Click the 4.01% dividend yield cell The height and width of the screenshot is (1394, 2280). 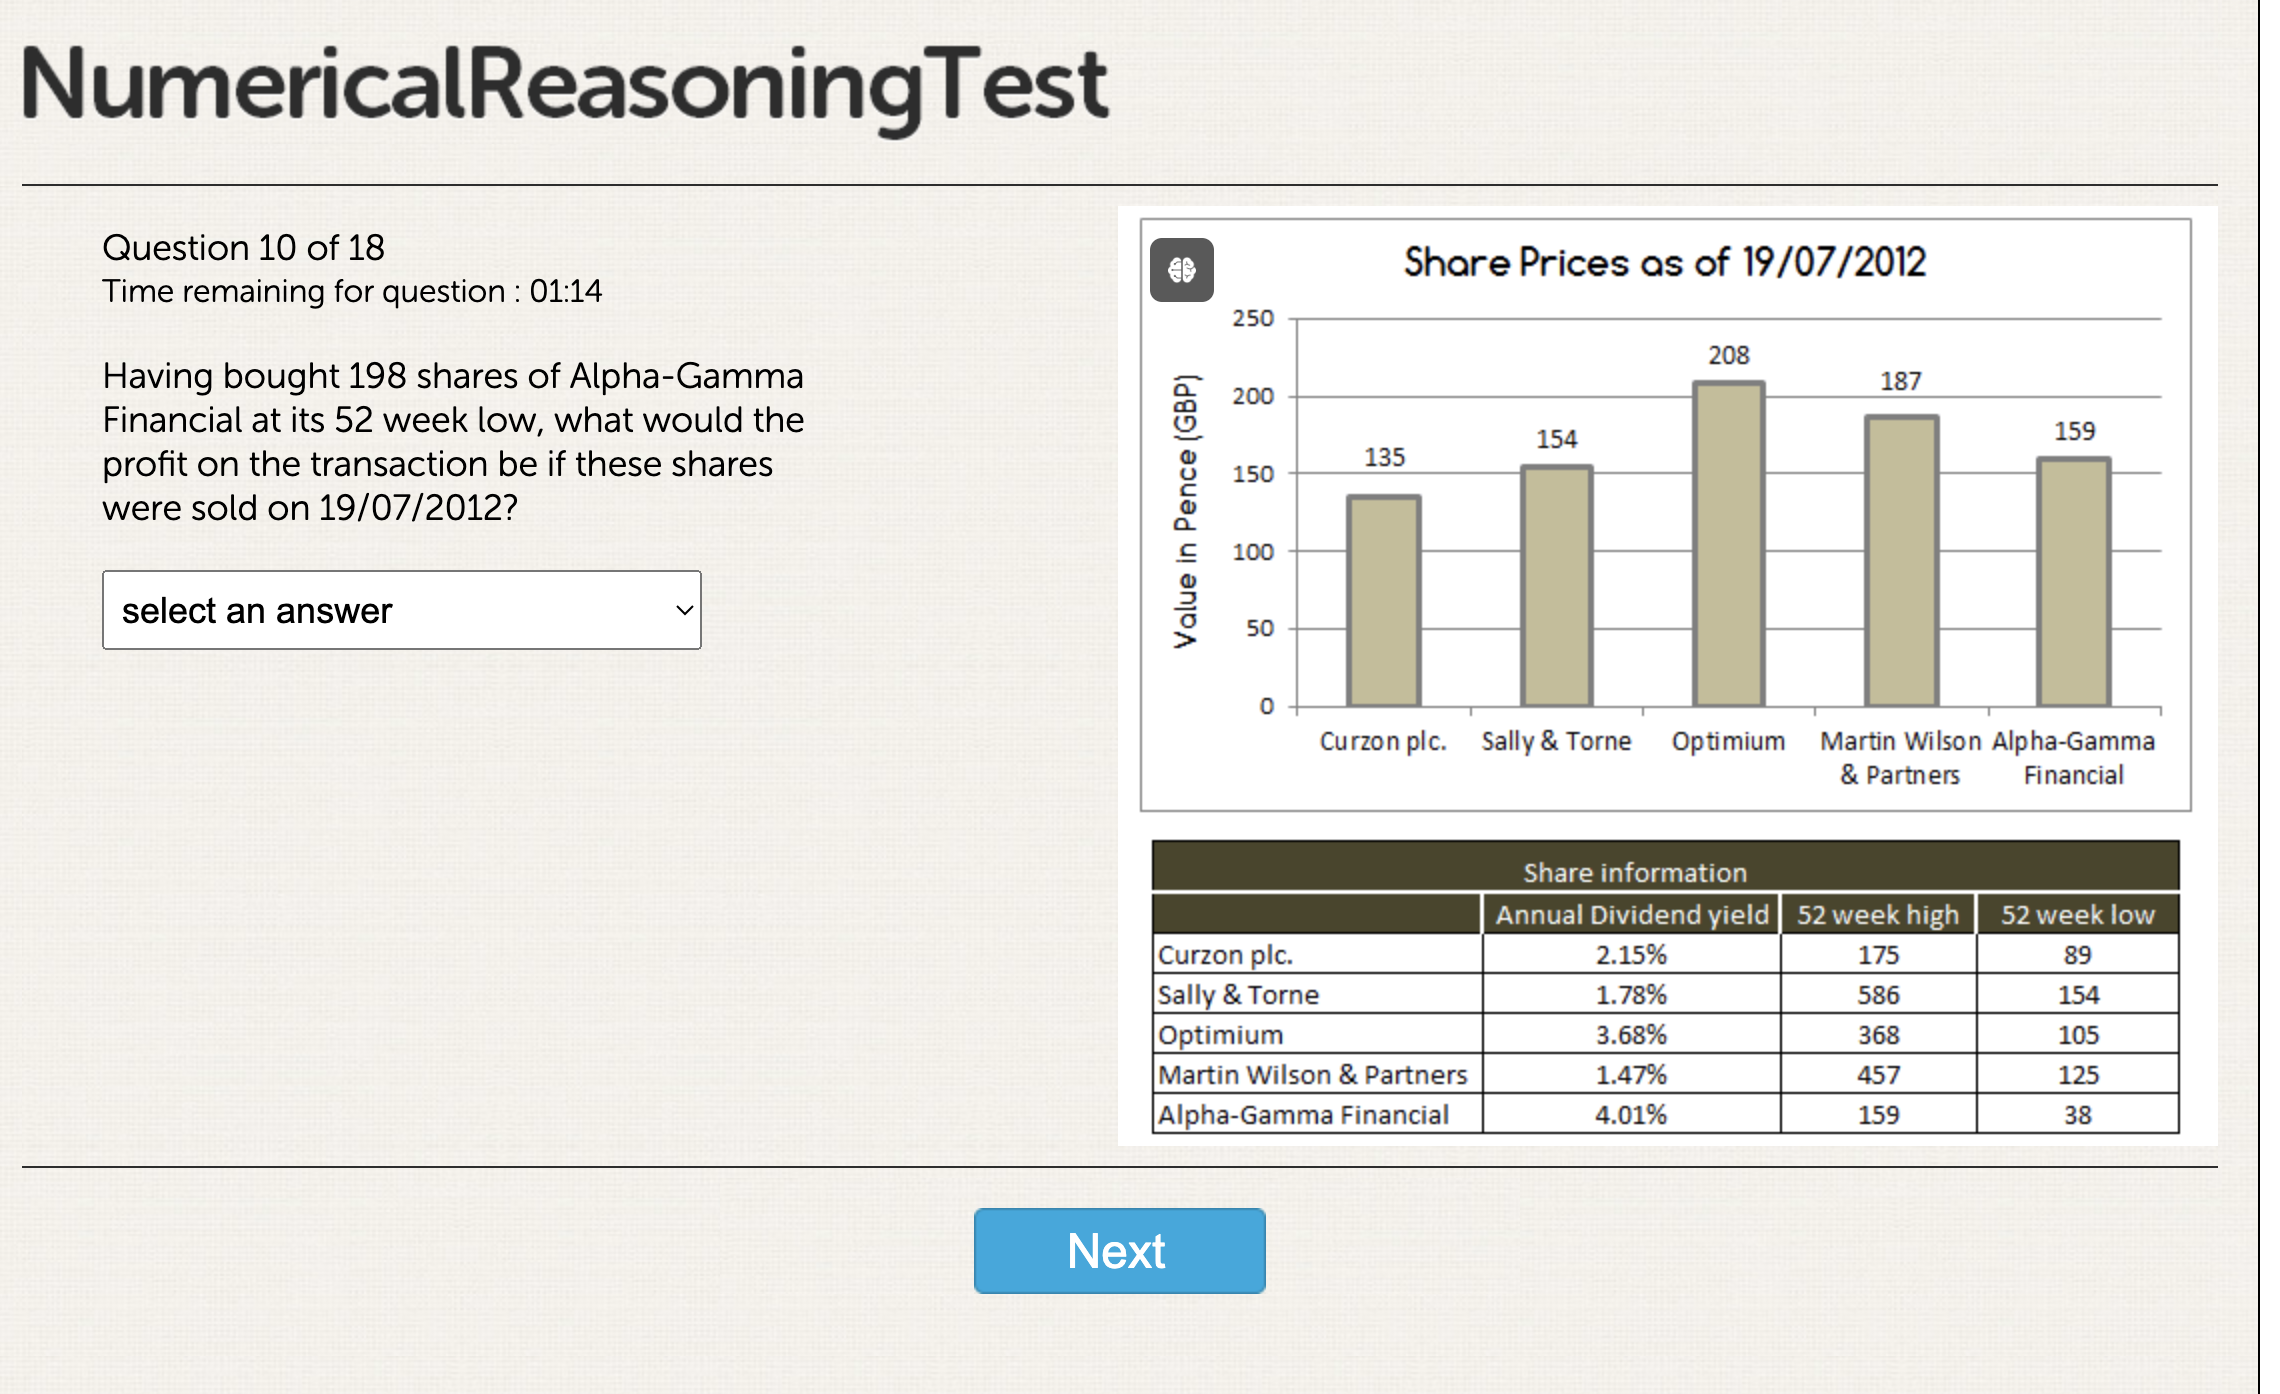tap(1631, 1115)
